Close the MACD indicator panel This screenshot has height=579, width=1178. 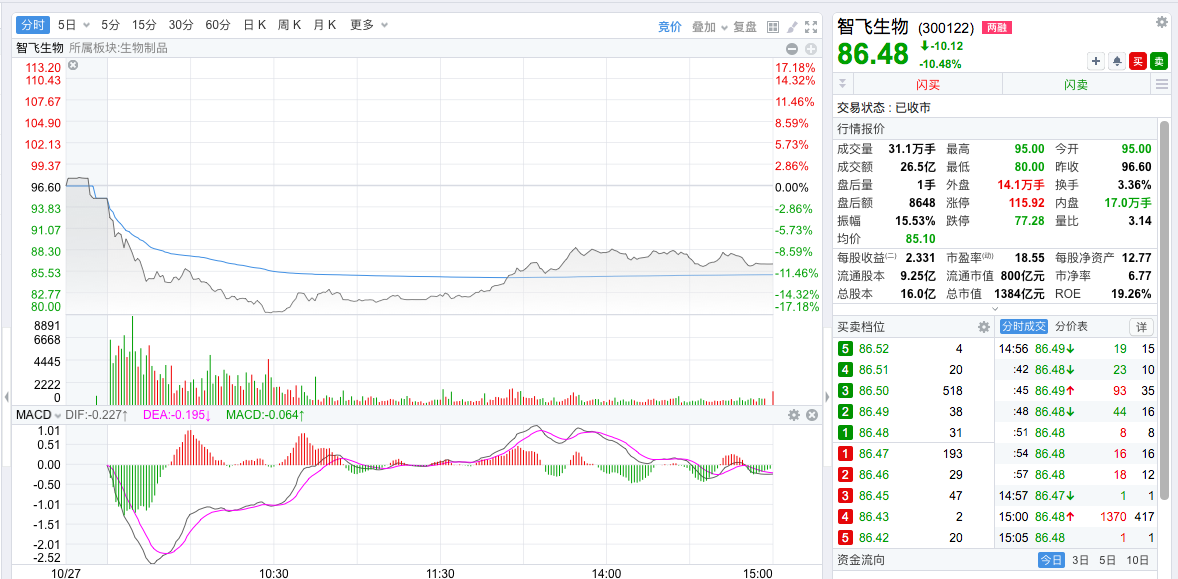click(x=811, y=415)
